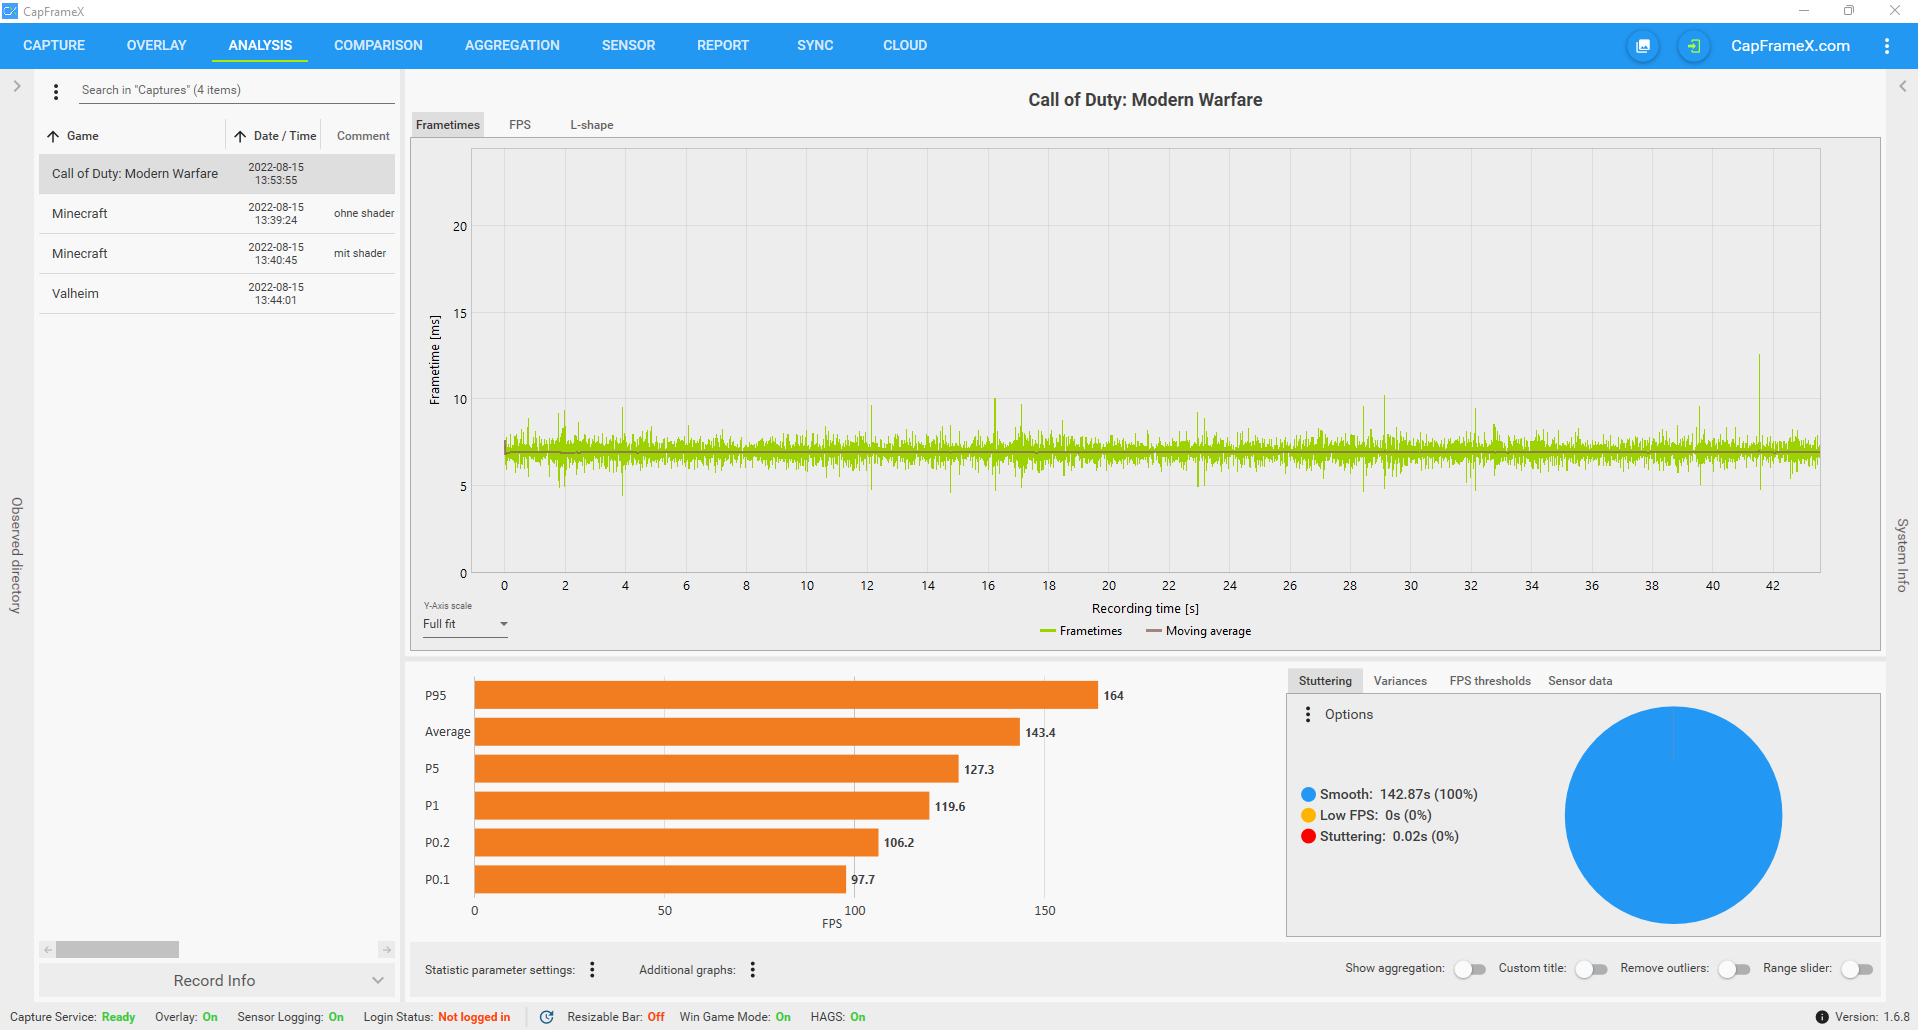Expand the Record Info panel

point(216,980)
